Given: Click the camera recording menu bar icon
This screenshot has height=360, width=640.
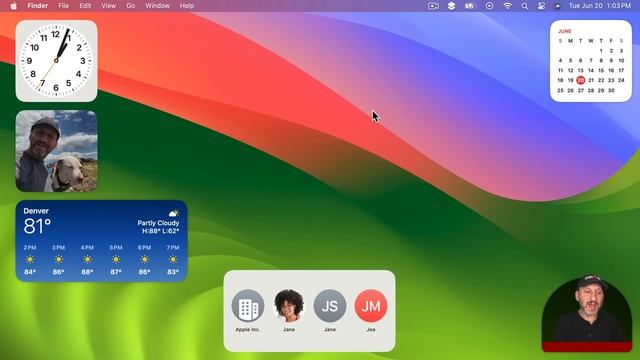Looking at the screenshot, I should (433, 6).
